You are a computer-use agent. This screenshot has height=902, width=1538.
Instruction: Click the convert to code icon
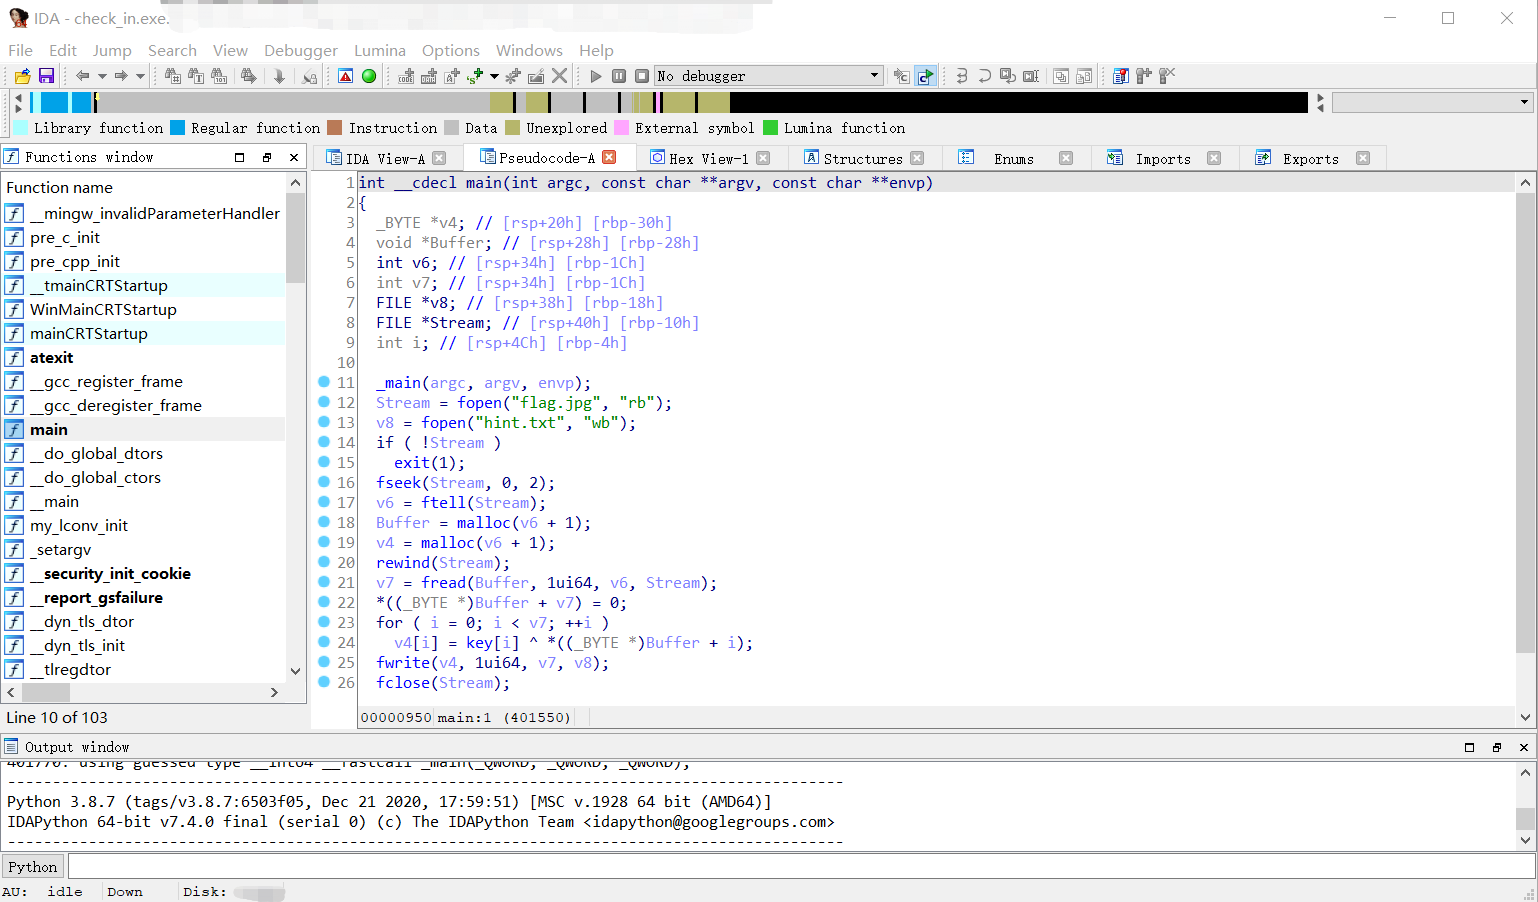(406, 76)
